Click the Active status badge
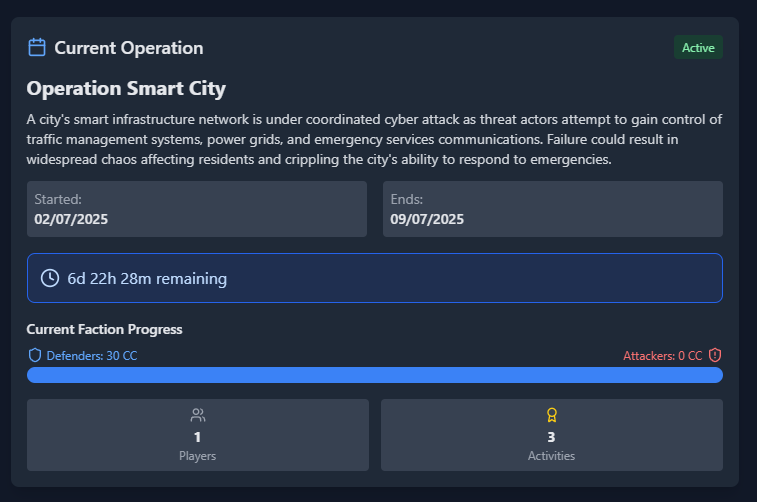 point(698,47)
